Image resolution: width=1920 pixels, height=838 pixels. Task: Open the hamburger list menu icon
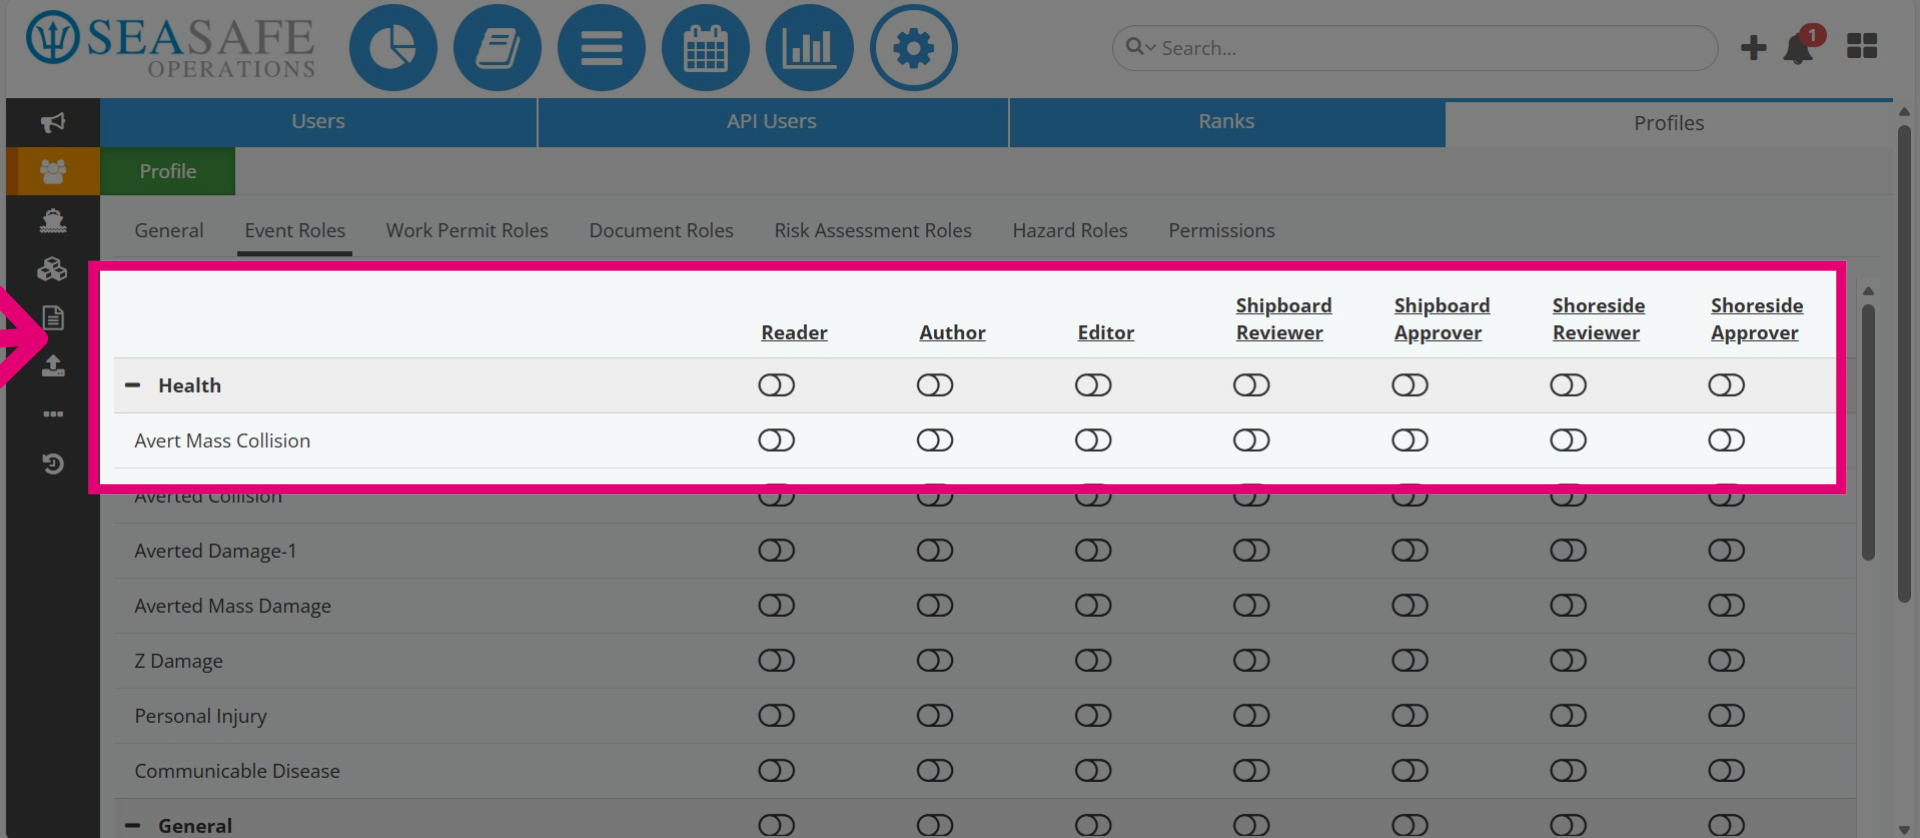tap(601, 48)
